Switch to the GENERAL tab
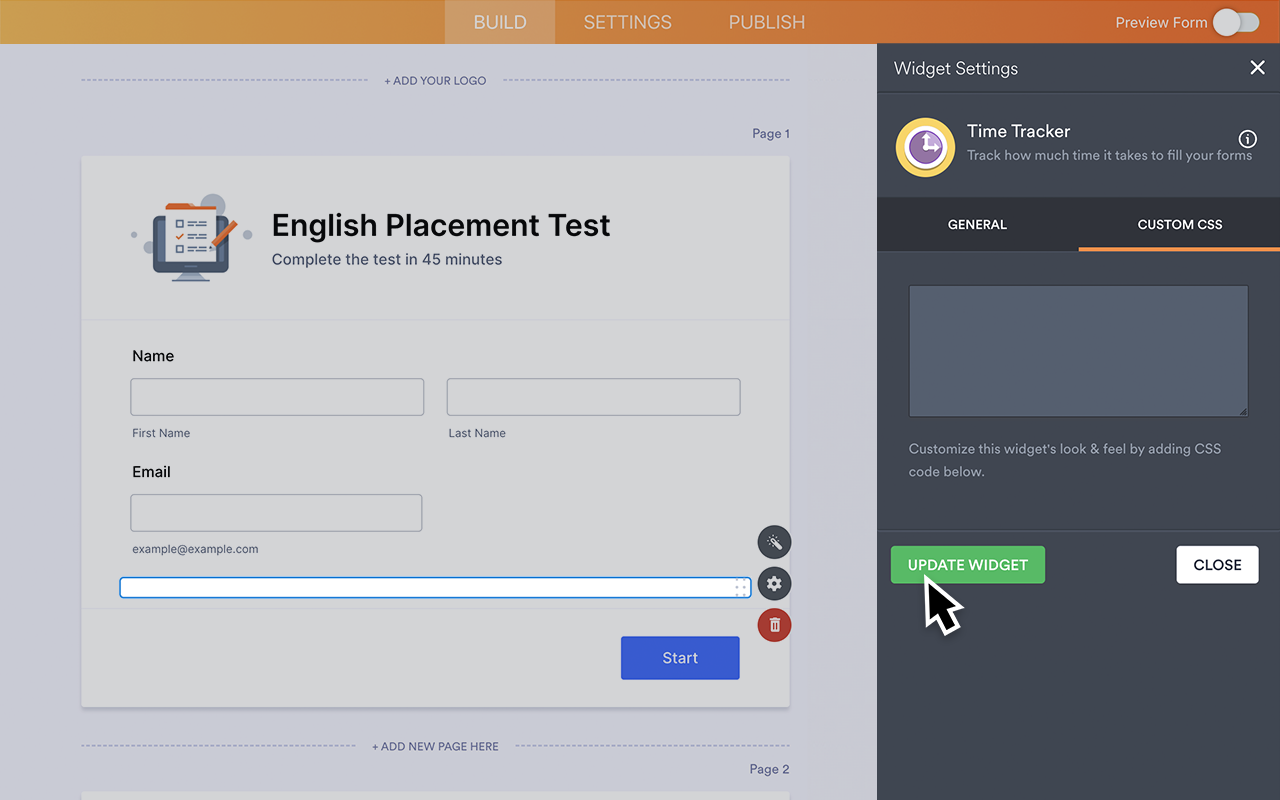This screenshot has width=1280, height=800. pos(977,224)
